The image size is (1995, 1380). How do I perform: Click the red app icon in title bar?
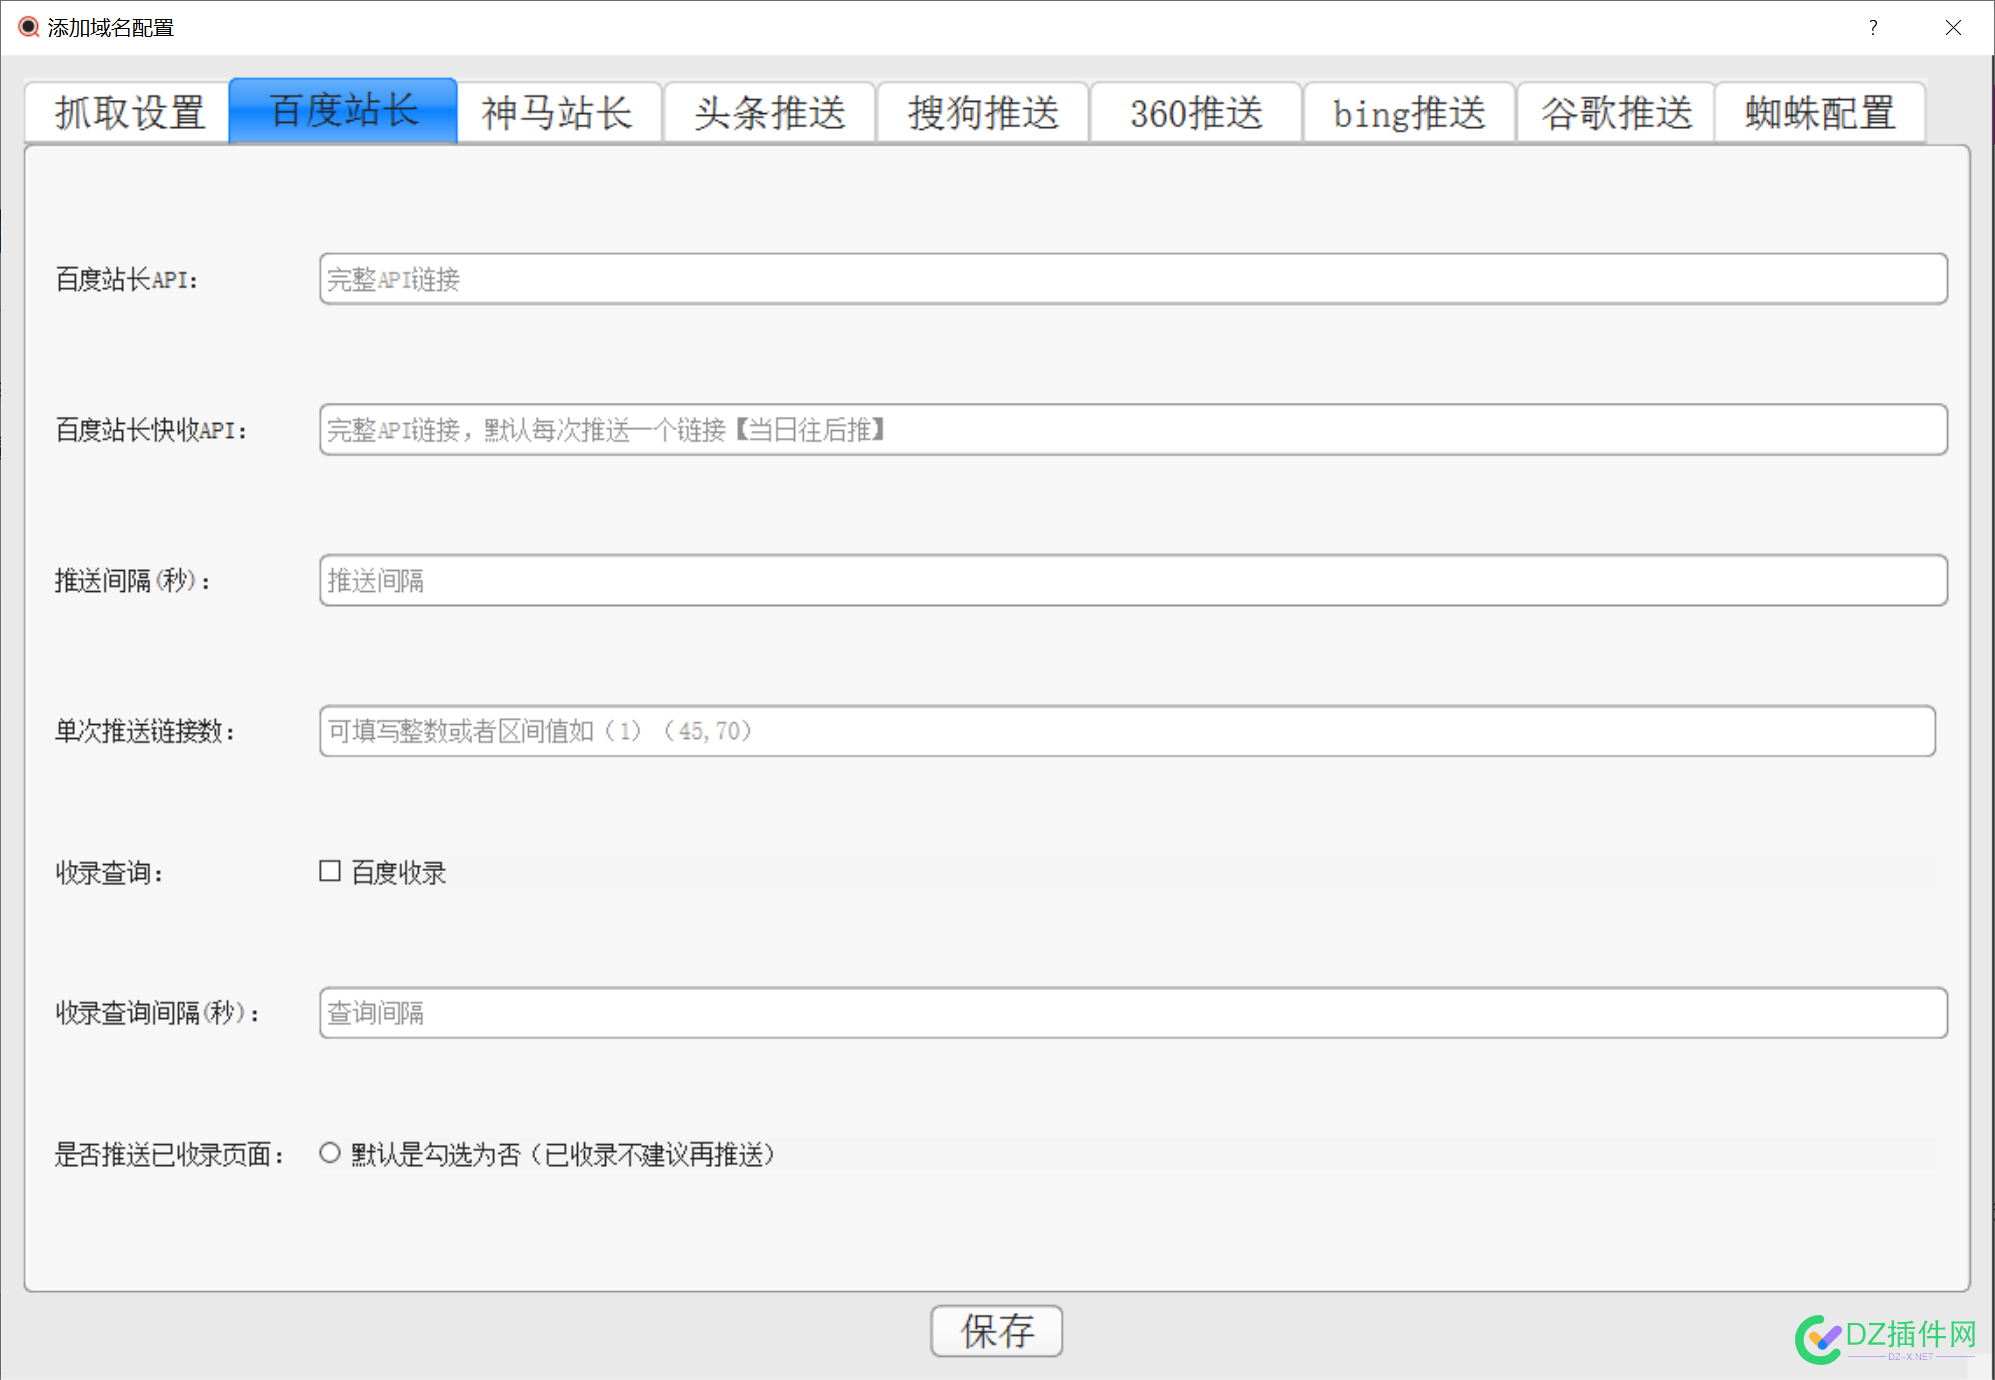coord(29,27)
